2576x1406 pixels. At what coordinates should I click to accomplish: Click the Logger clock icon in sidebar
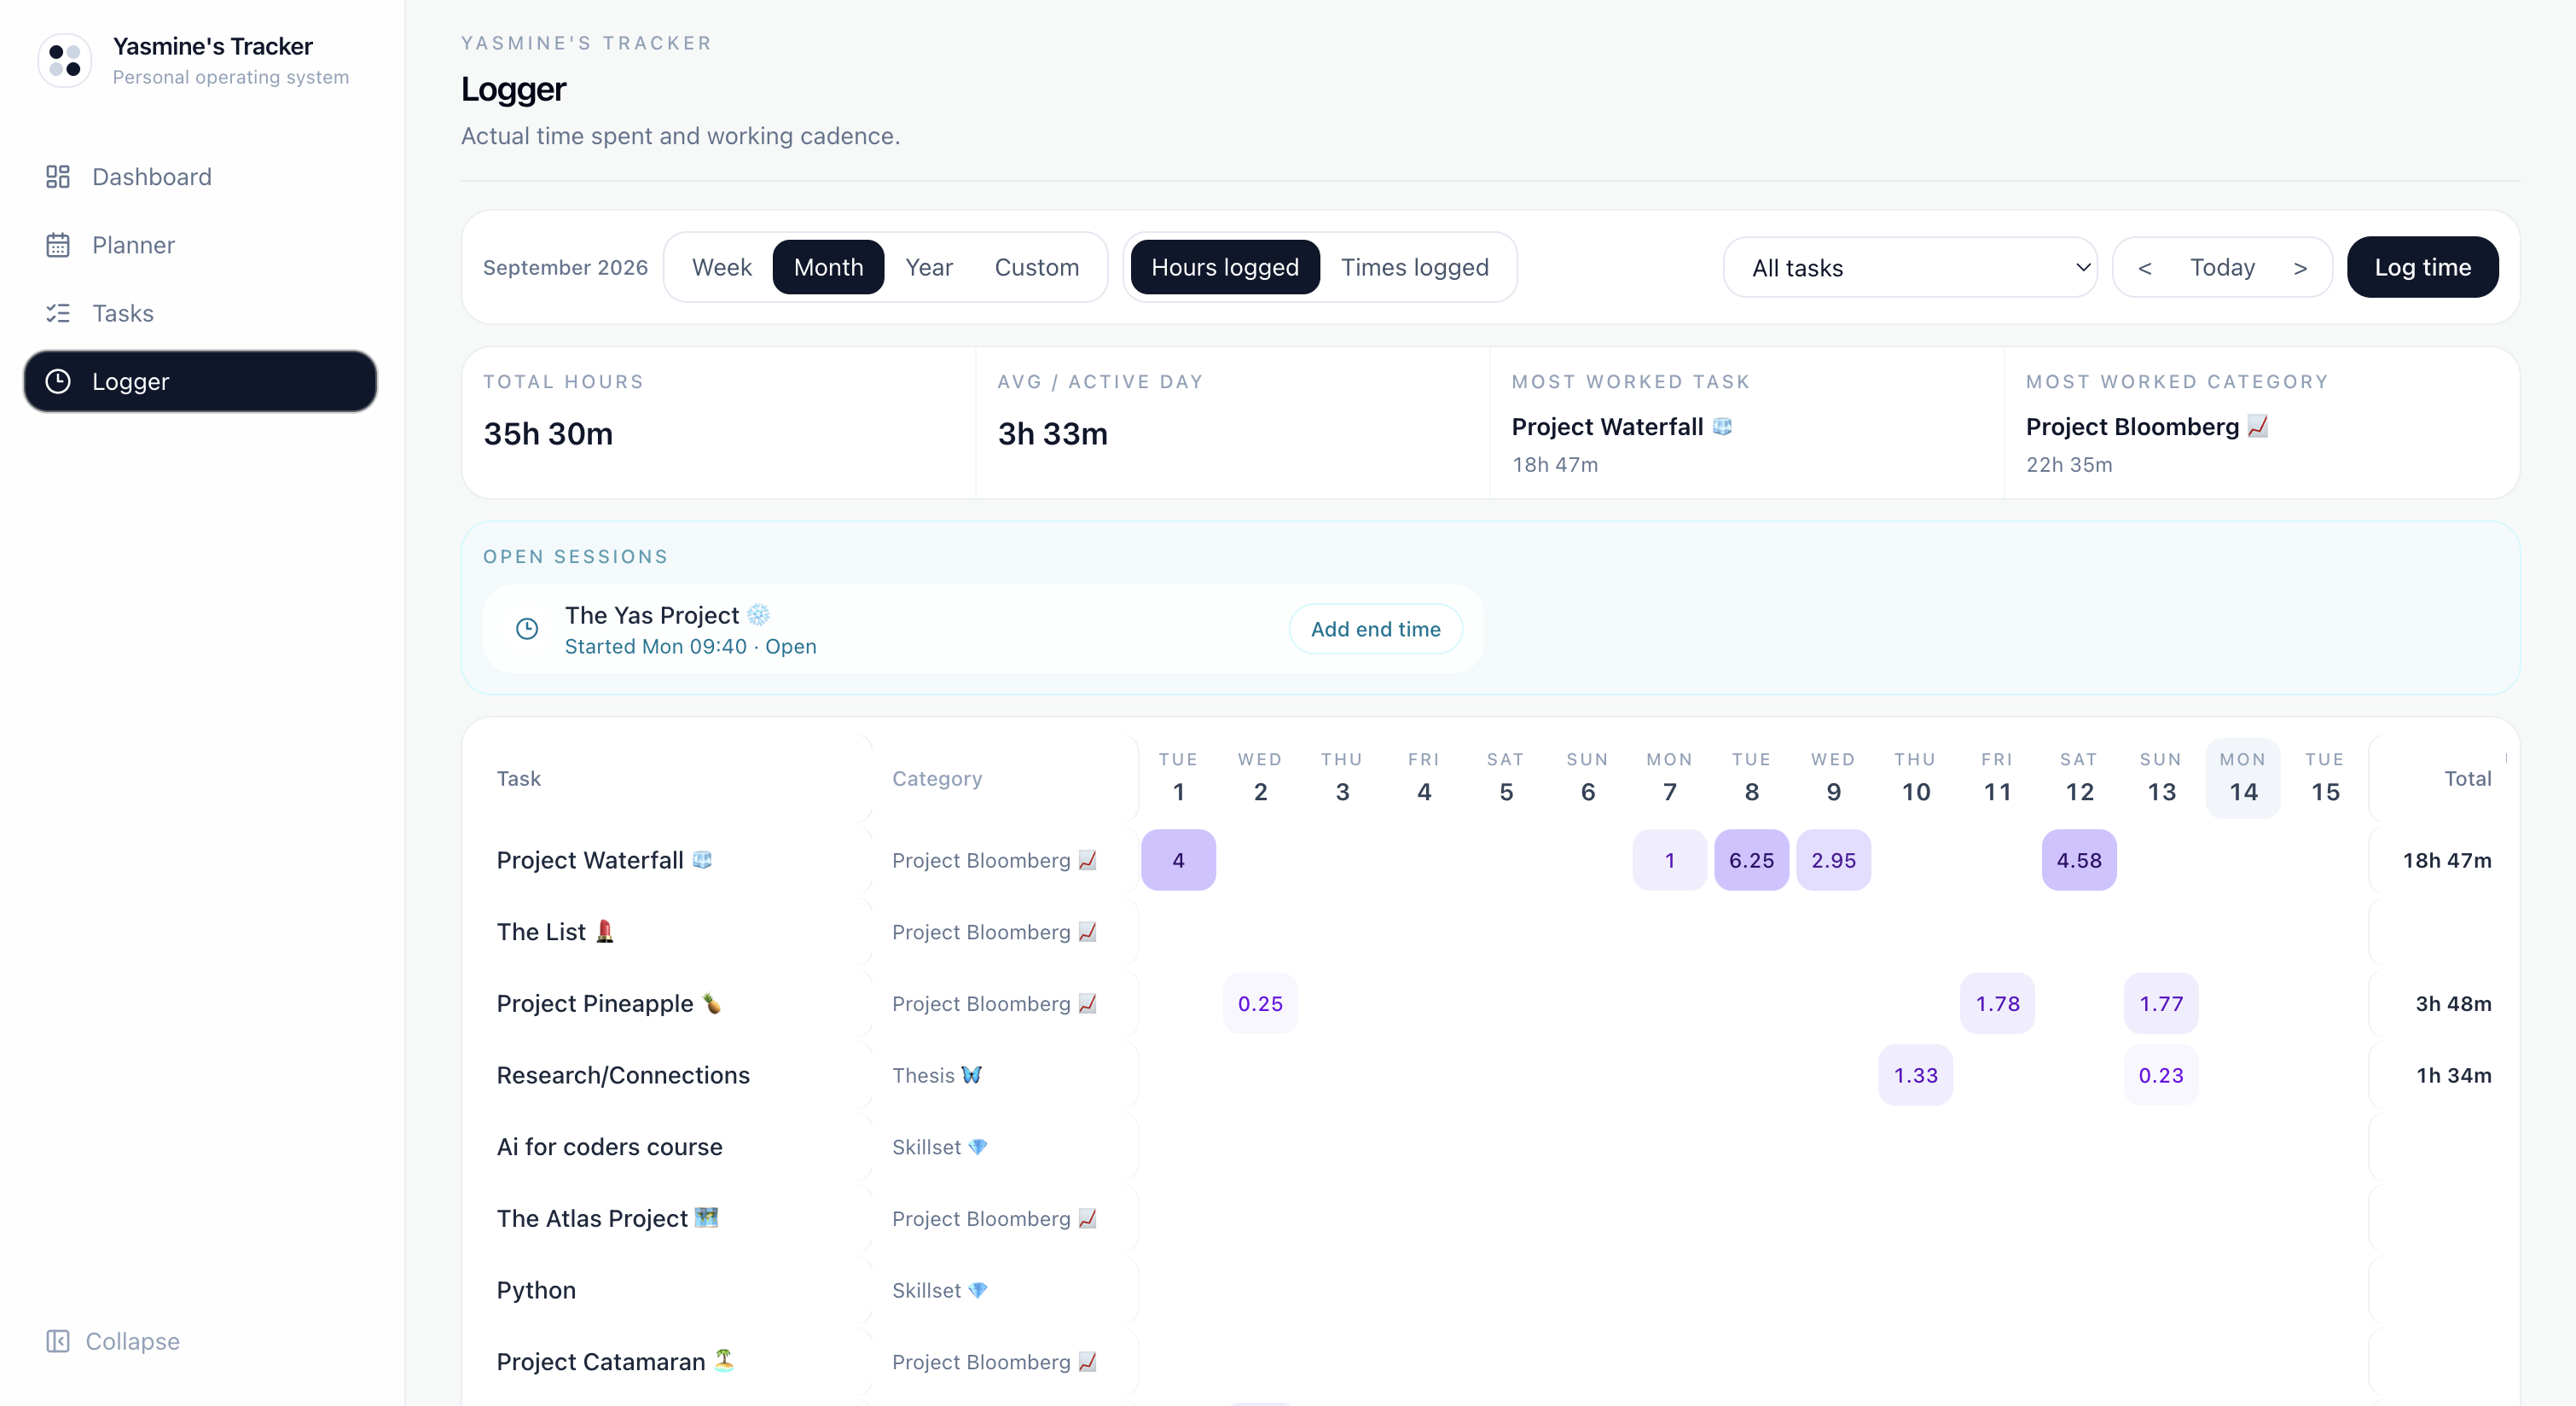(x=58, y=381)
